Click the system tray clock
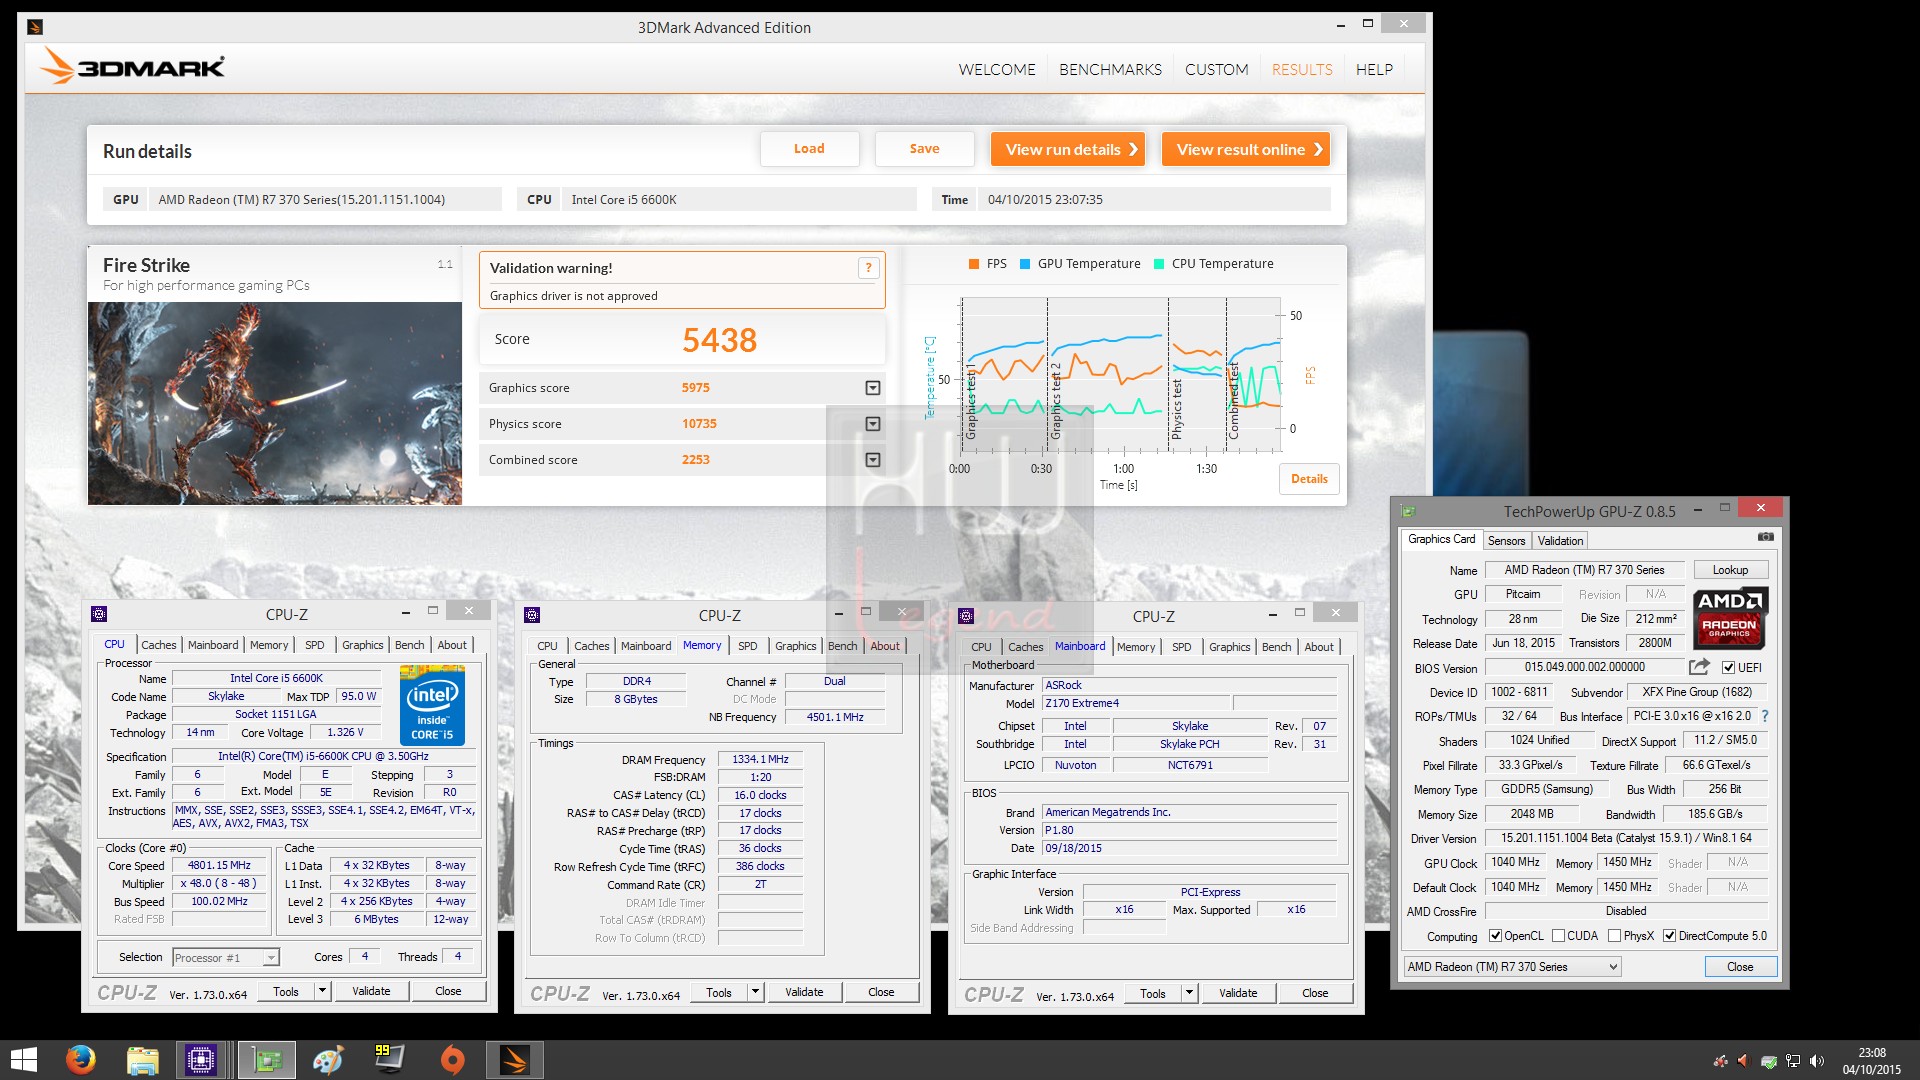This screenshot has width=1920, height=1080. click(1871, 1061)
